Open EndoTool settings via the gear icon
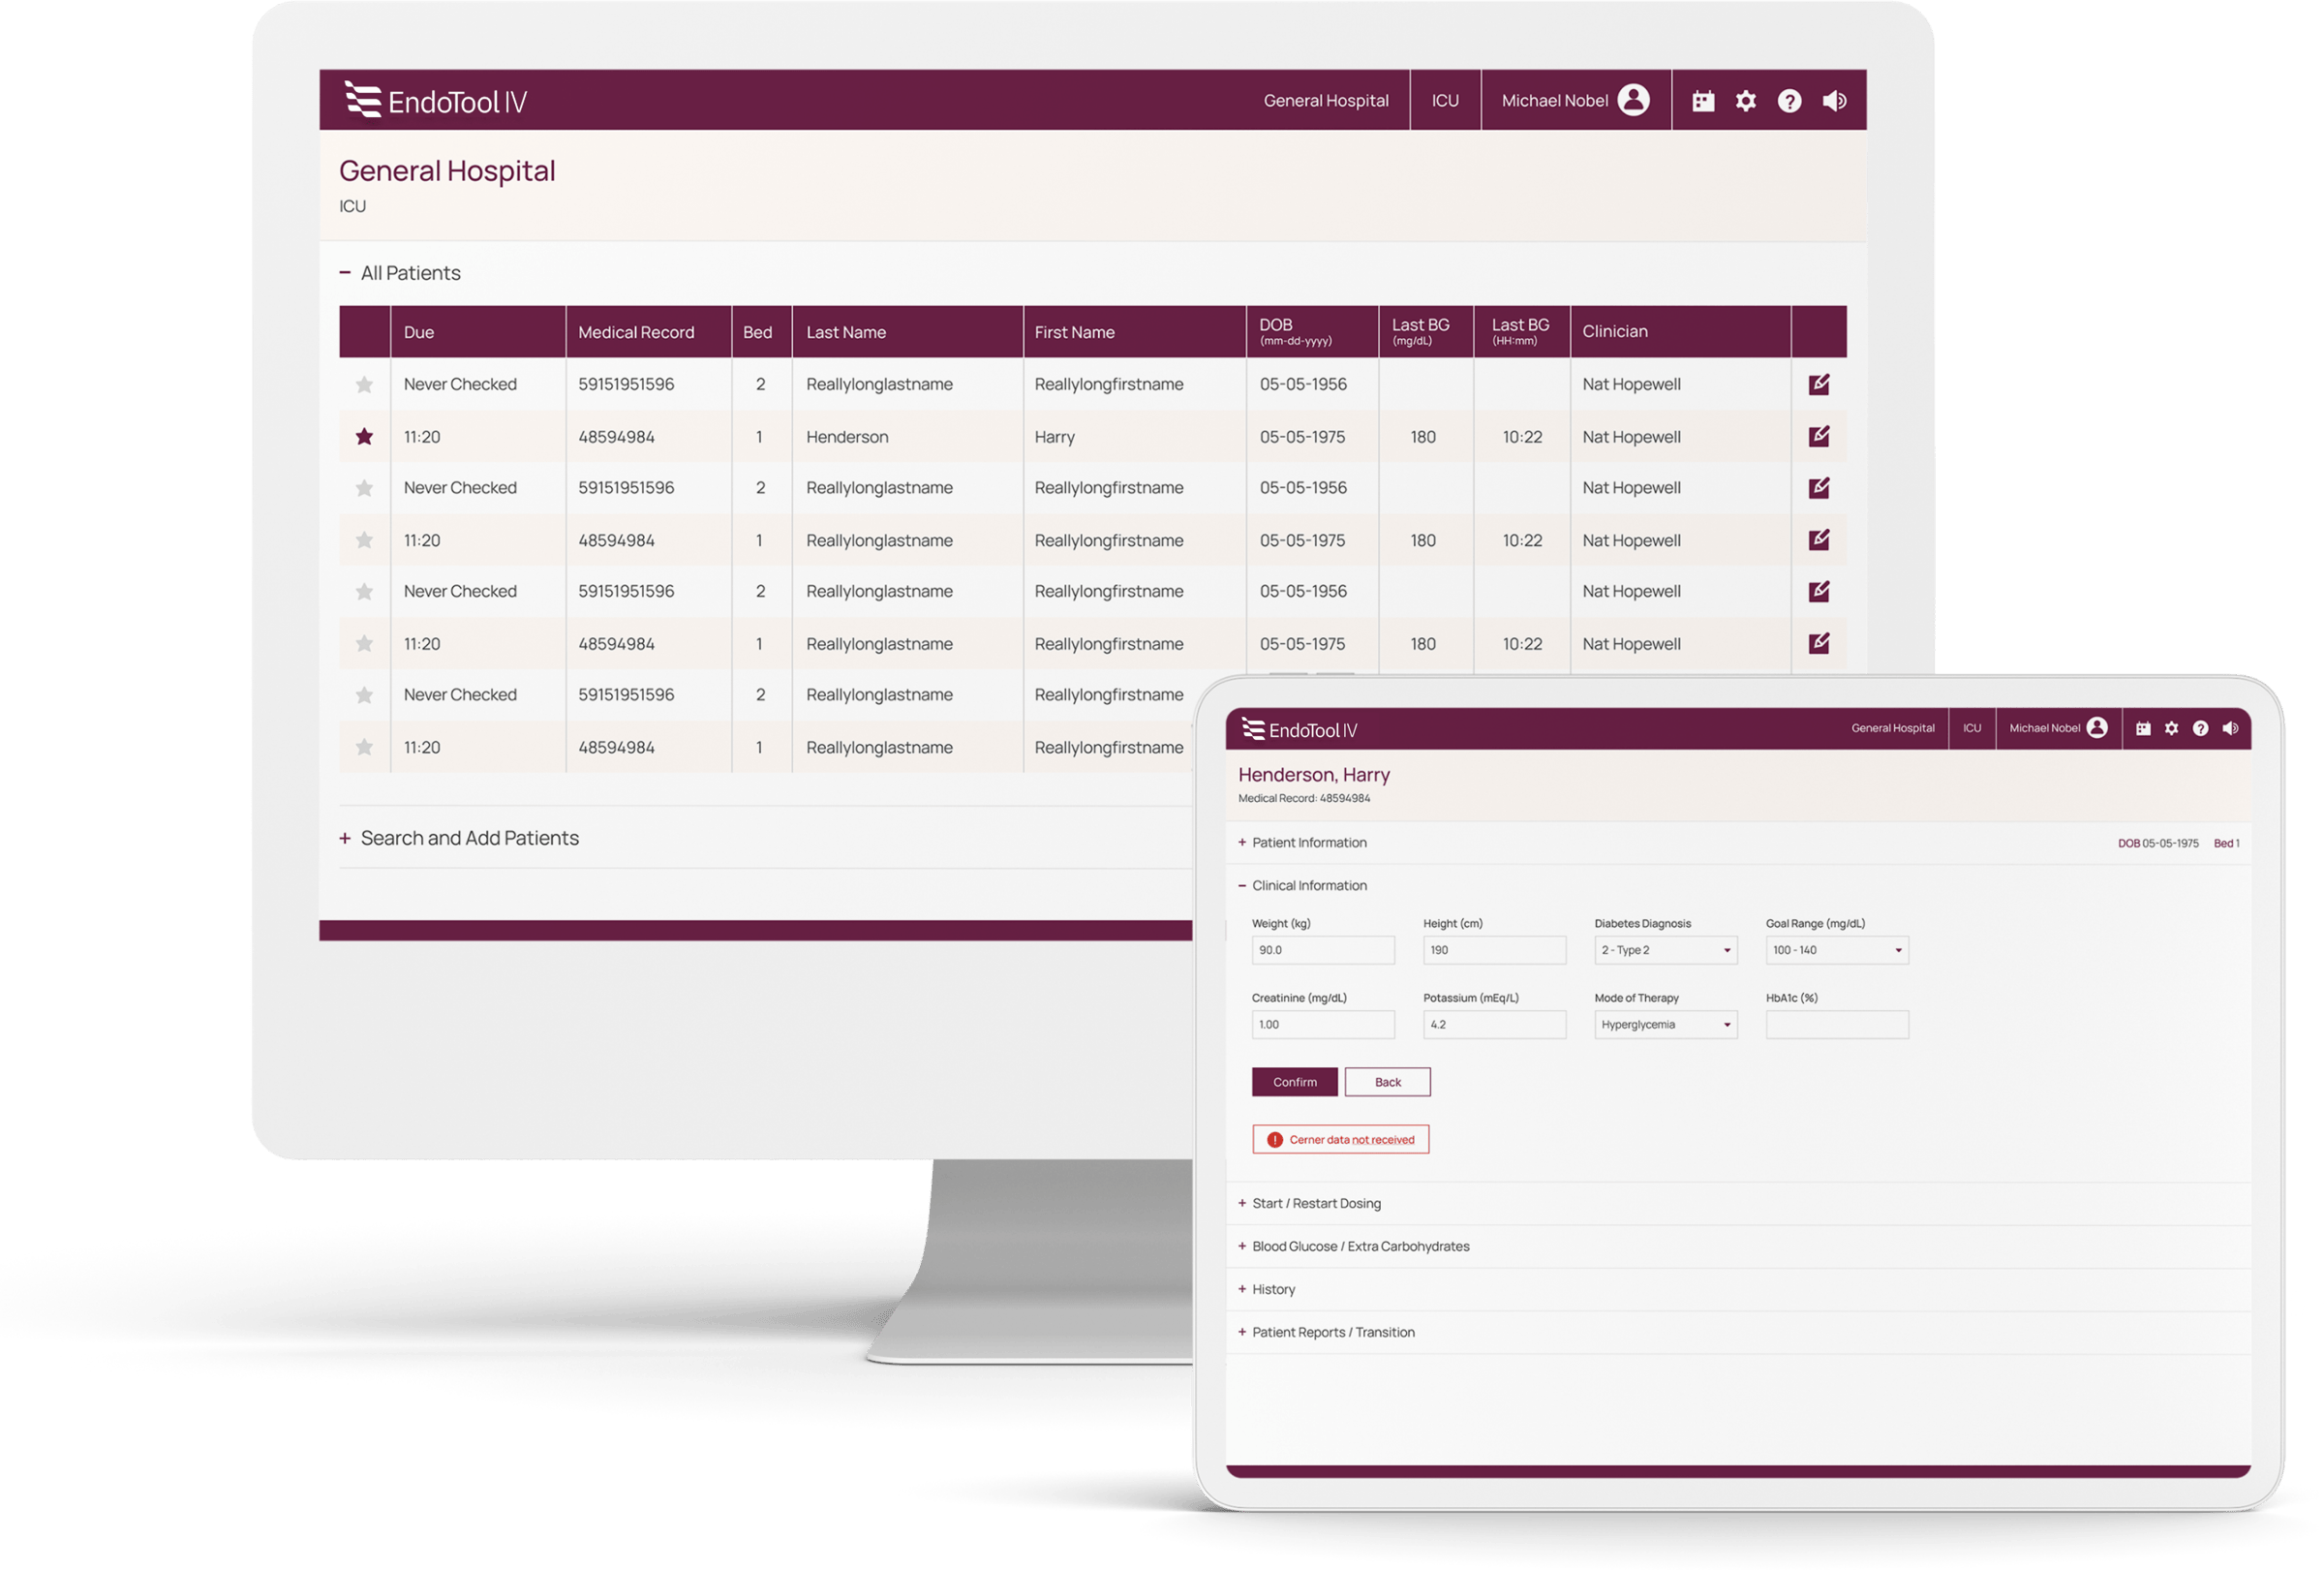This screenshot has height=1570, width=2324. (1746, 100)
